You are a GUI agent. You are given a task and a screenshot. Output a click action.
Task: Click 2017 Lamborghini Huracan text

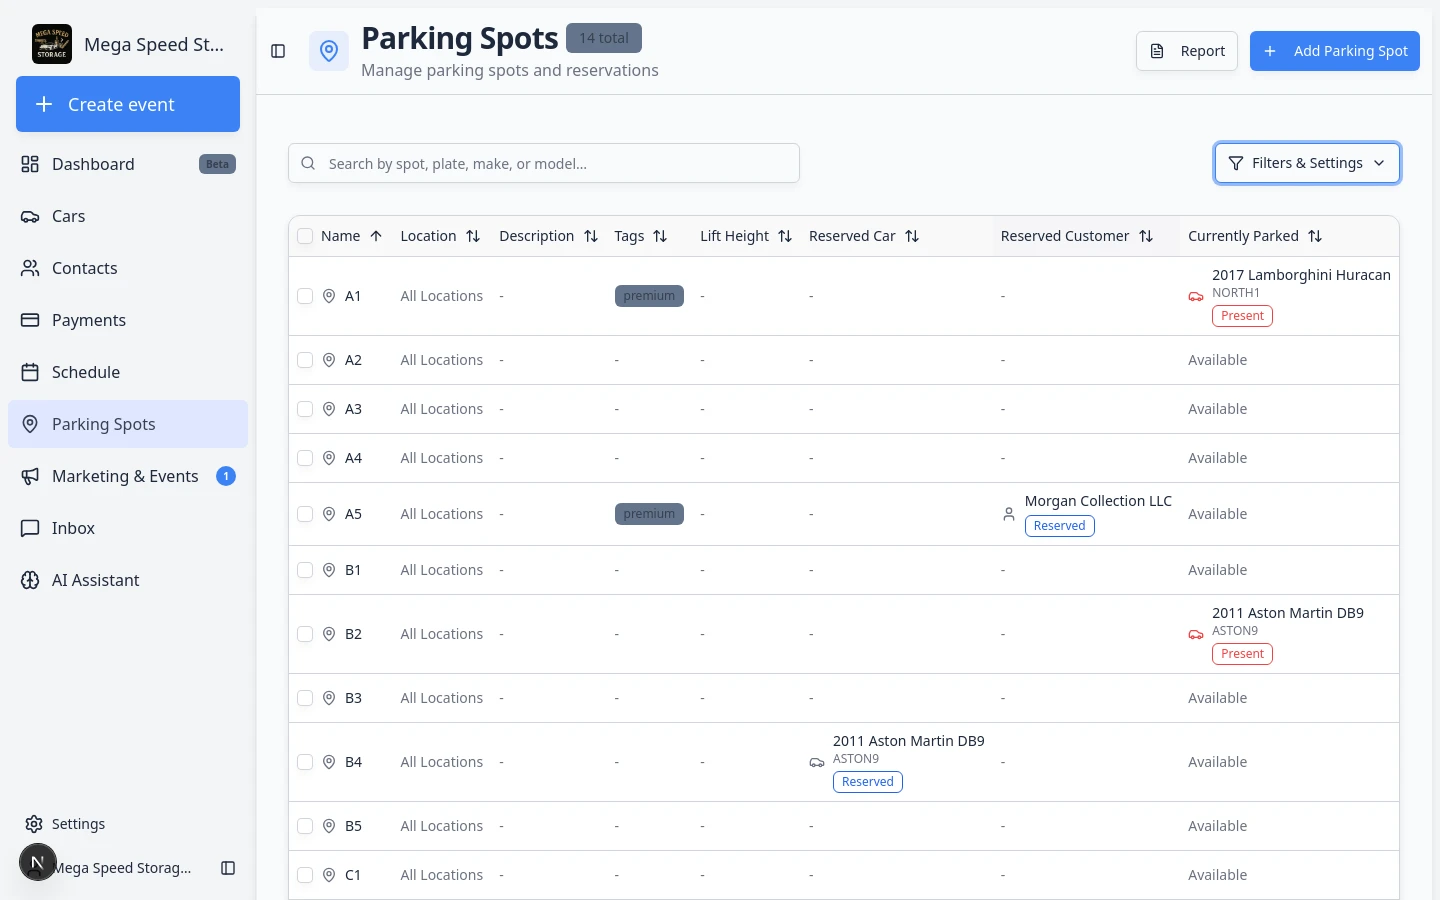coord(1301,275)
